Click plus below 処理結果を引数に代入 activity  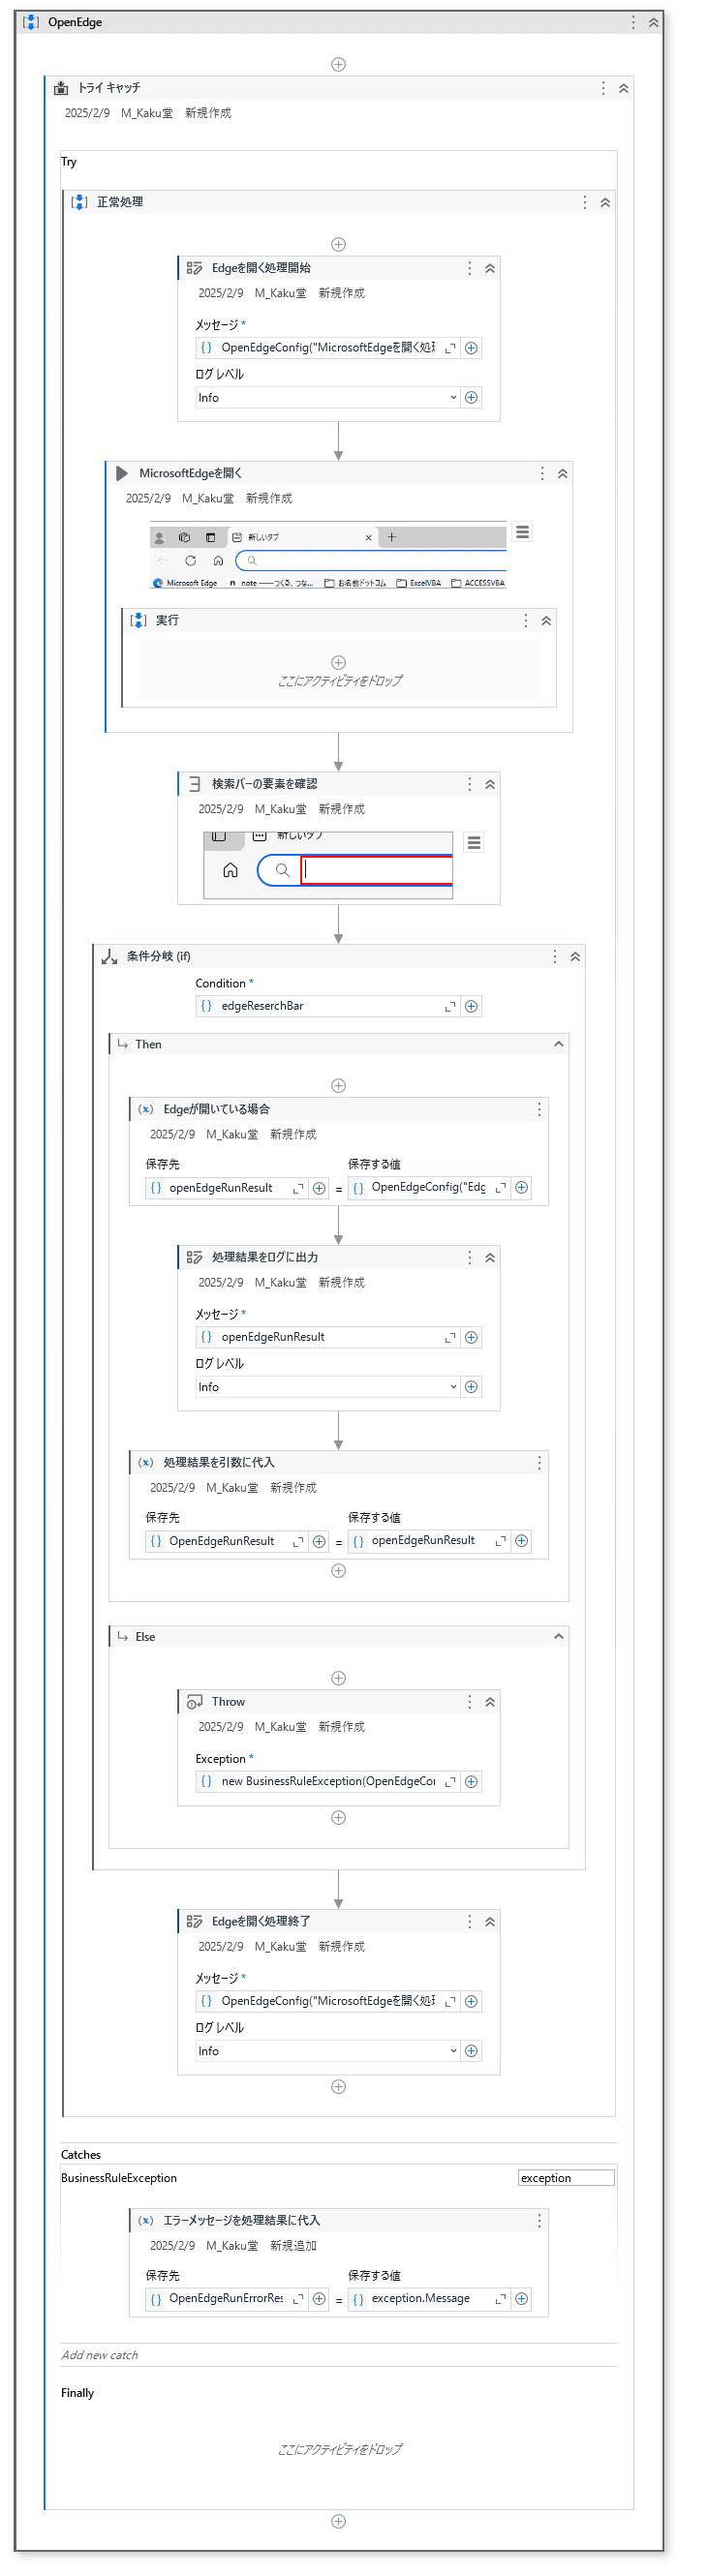338,1571
